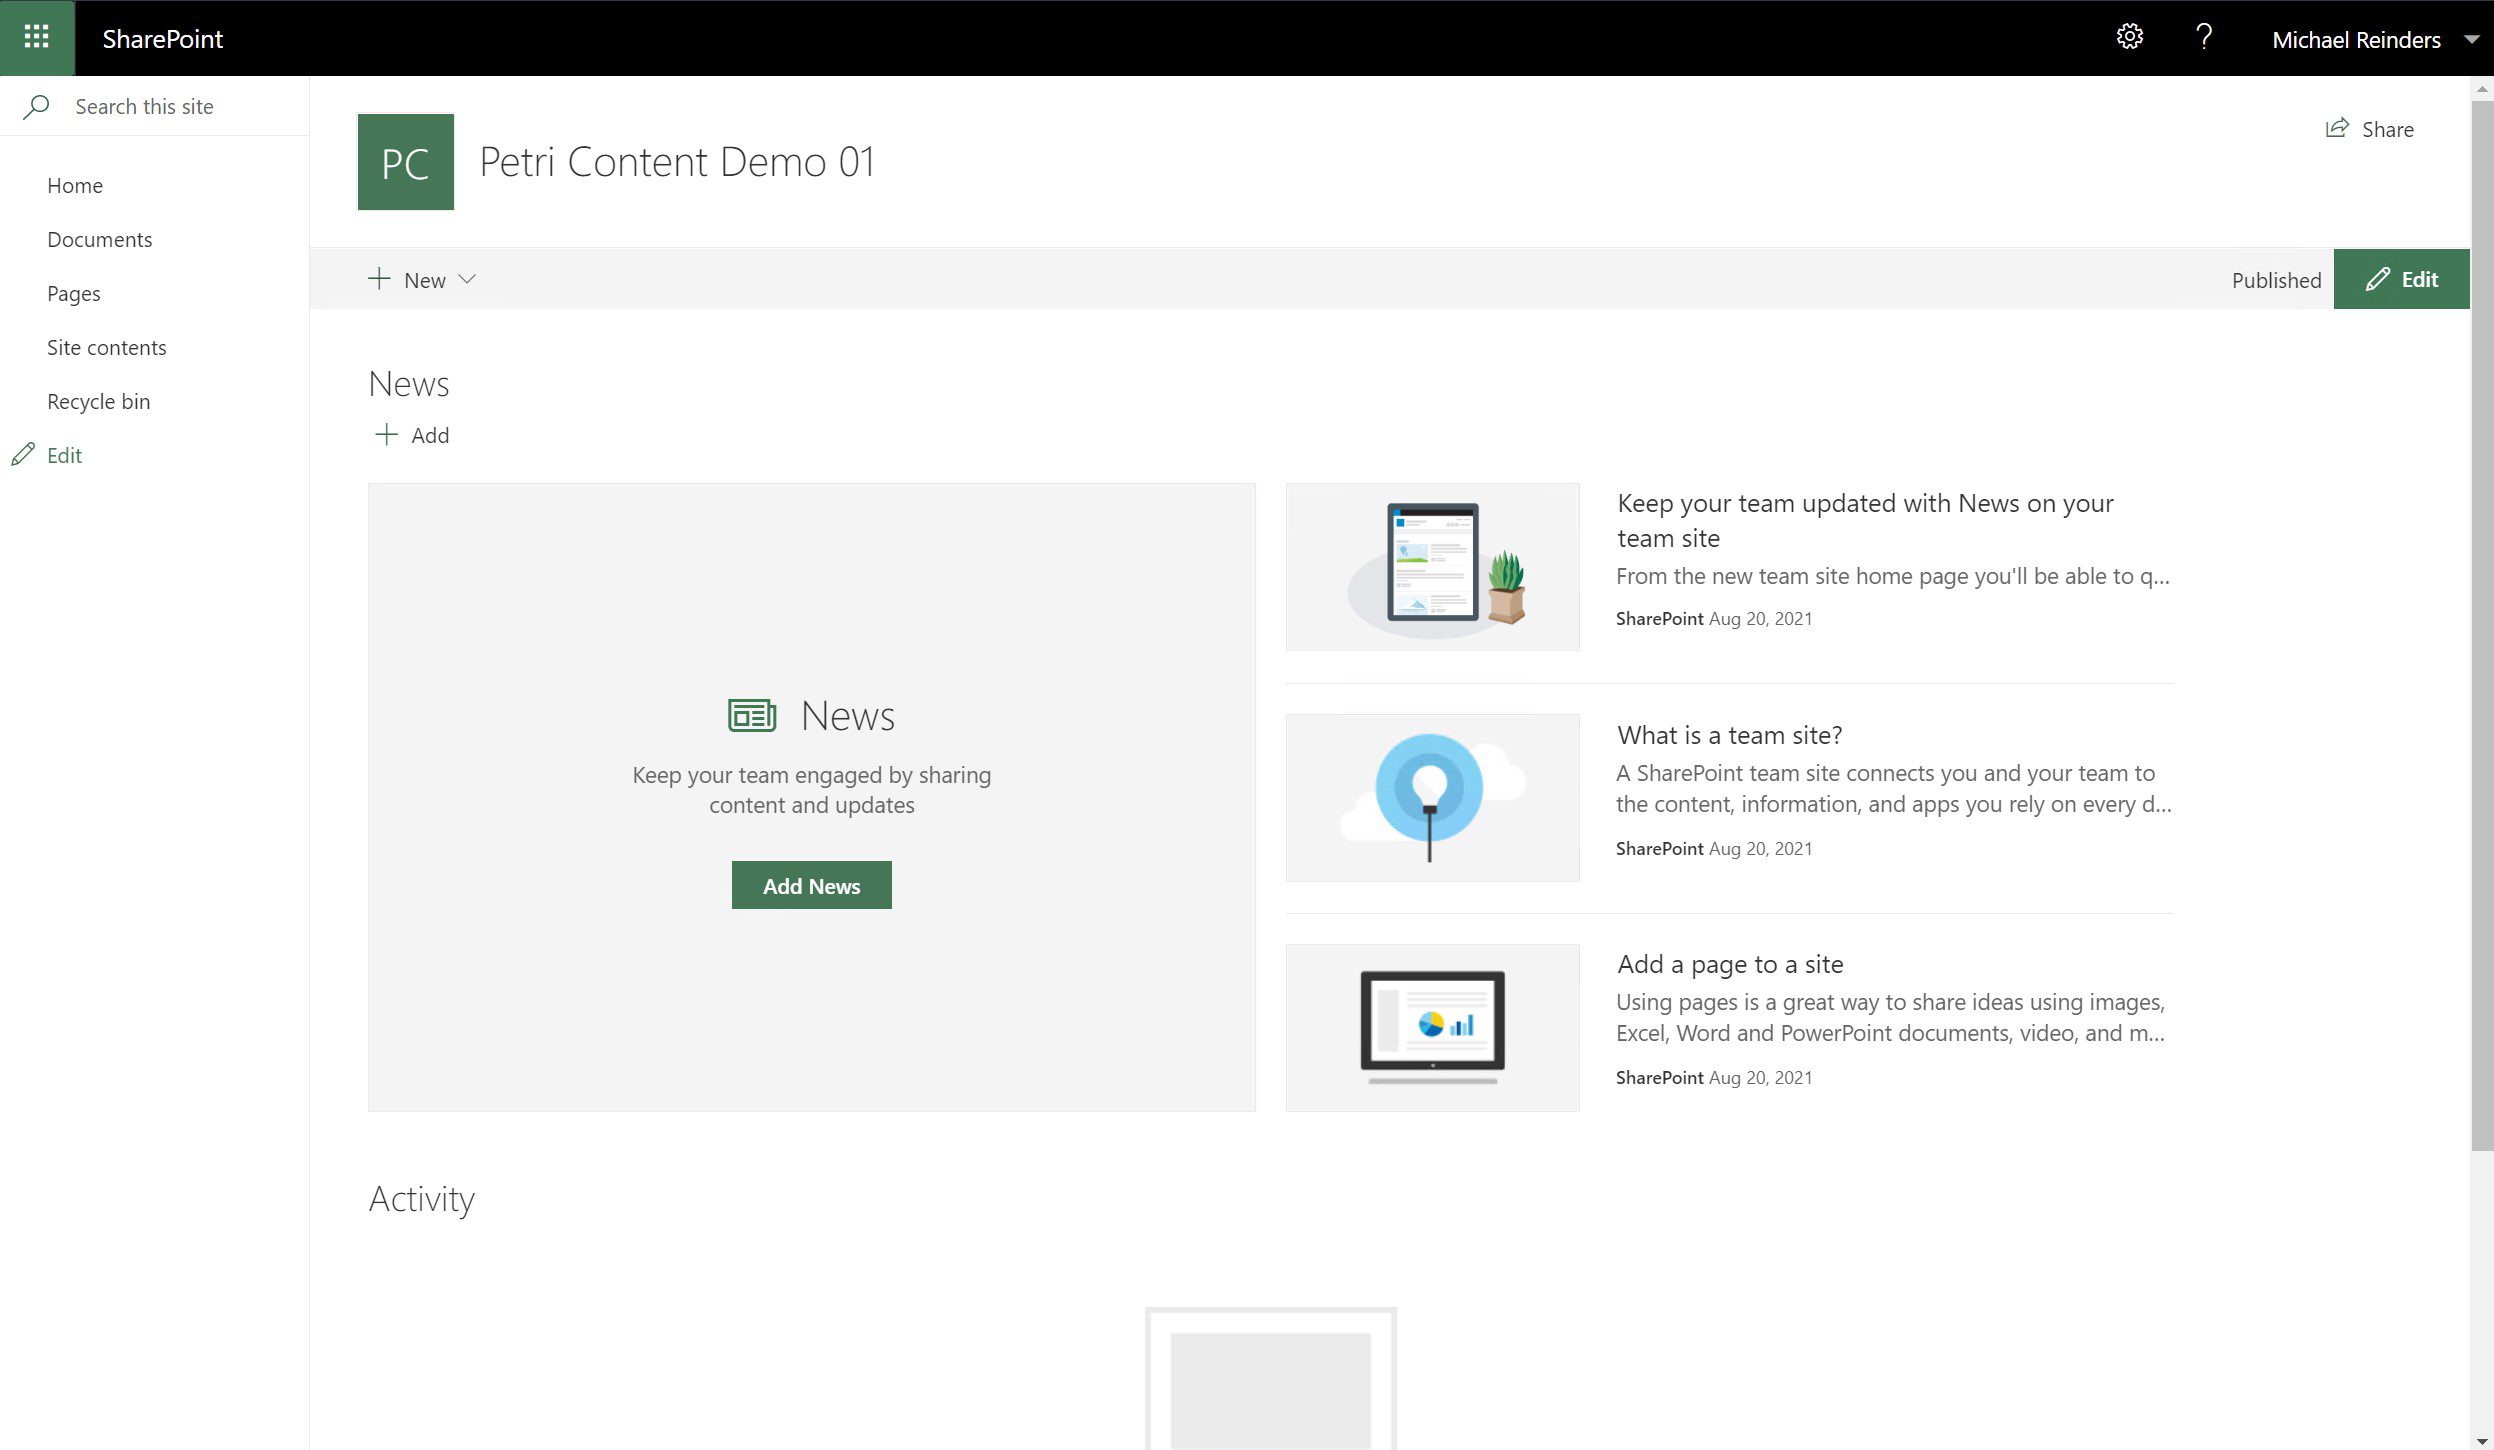Click the scrollbar up arrow

(x=2482, y=89)
